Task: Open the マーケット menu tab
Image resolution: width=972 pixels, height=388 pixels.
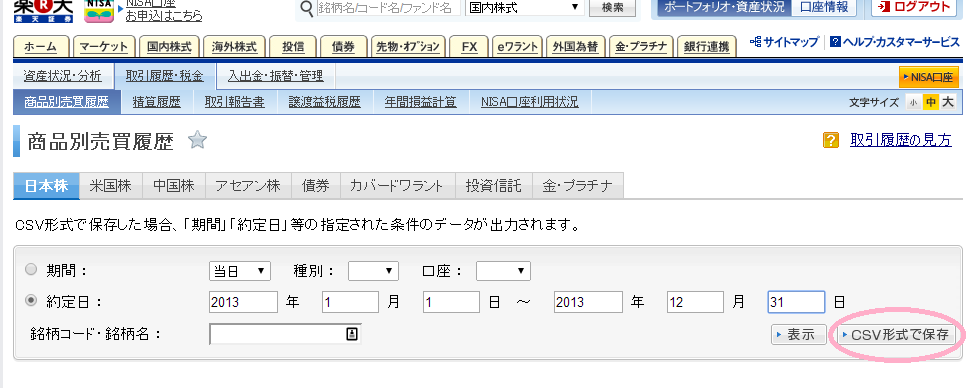Action: click(x=104, y=46)
